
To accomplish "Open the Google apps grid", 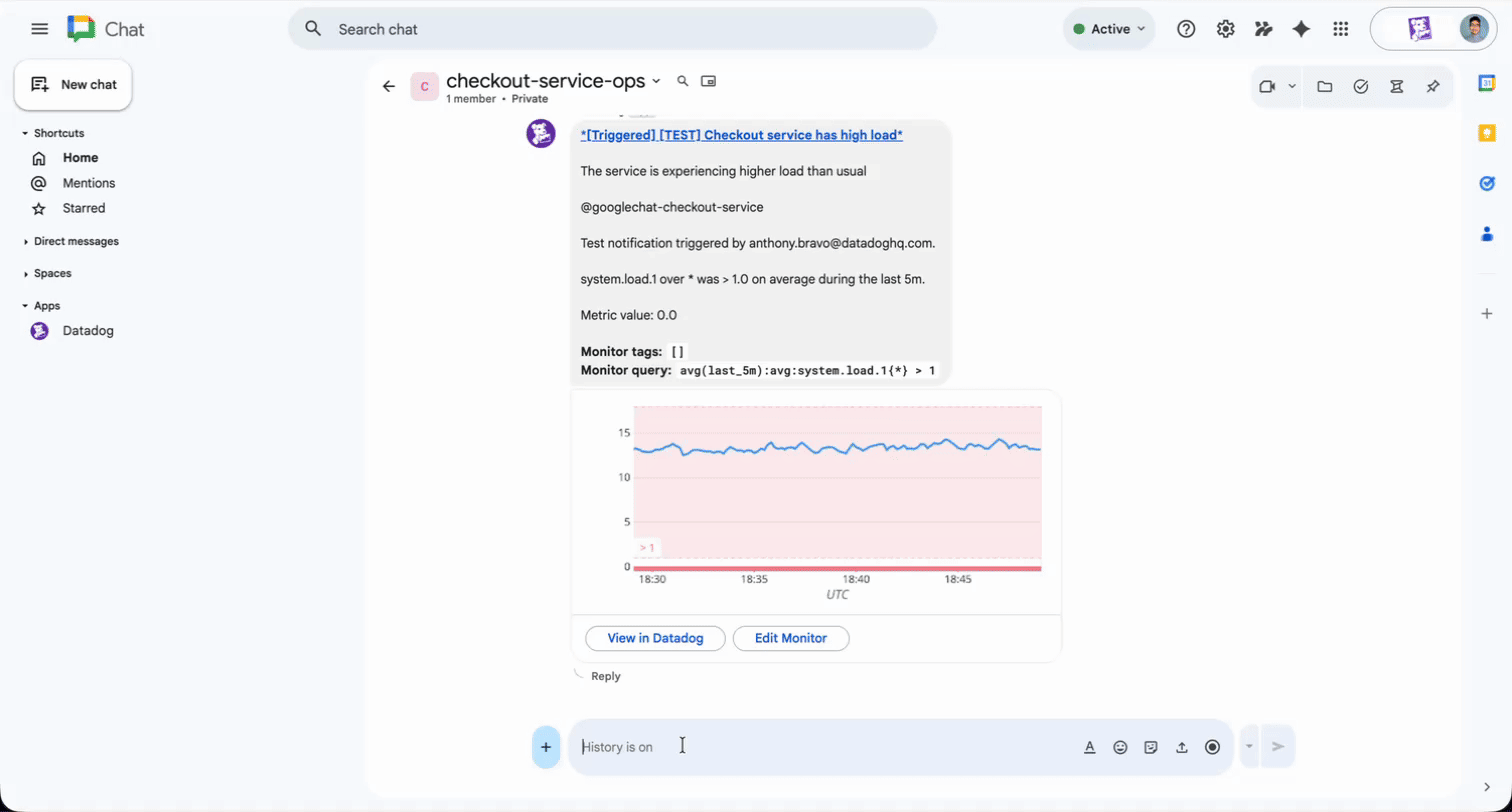I will (1341, 29).
